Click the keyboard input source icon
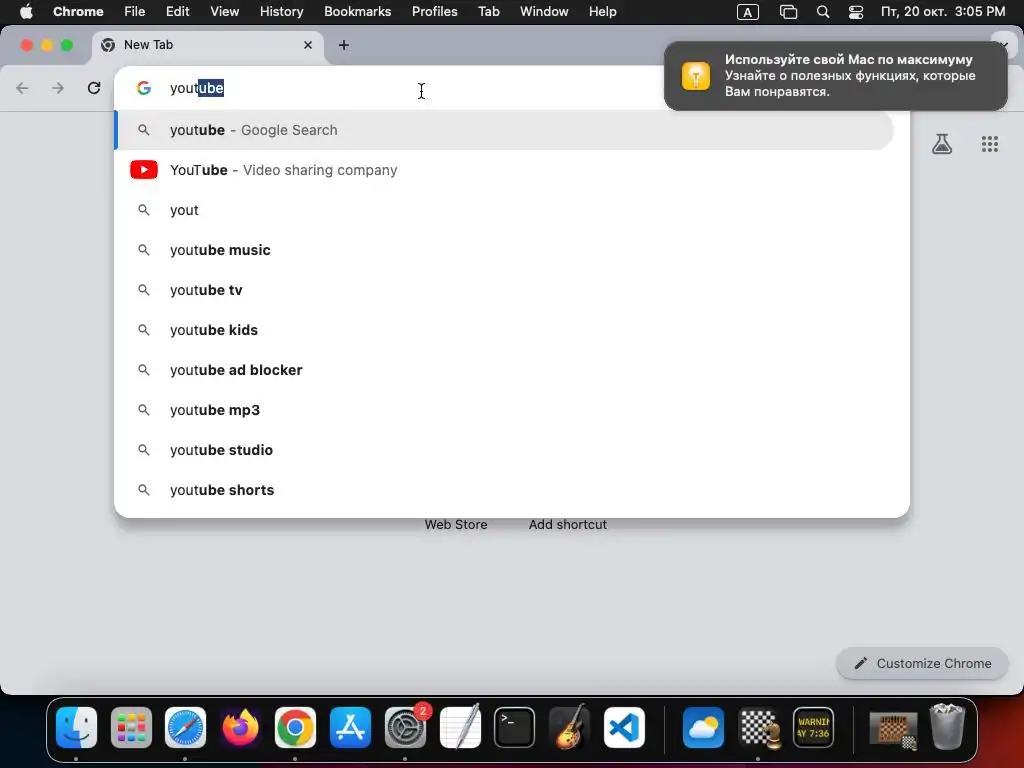The image size is (1024, 768). [x=748, y=12]
